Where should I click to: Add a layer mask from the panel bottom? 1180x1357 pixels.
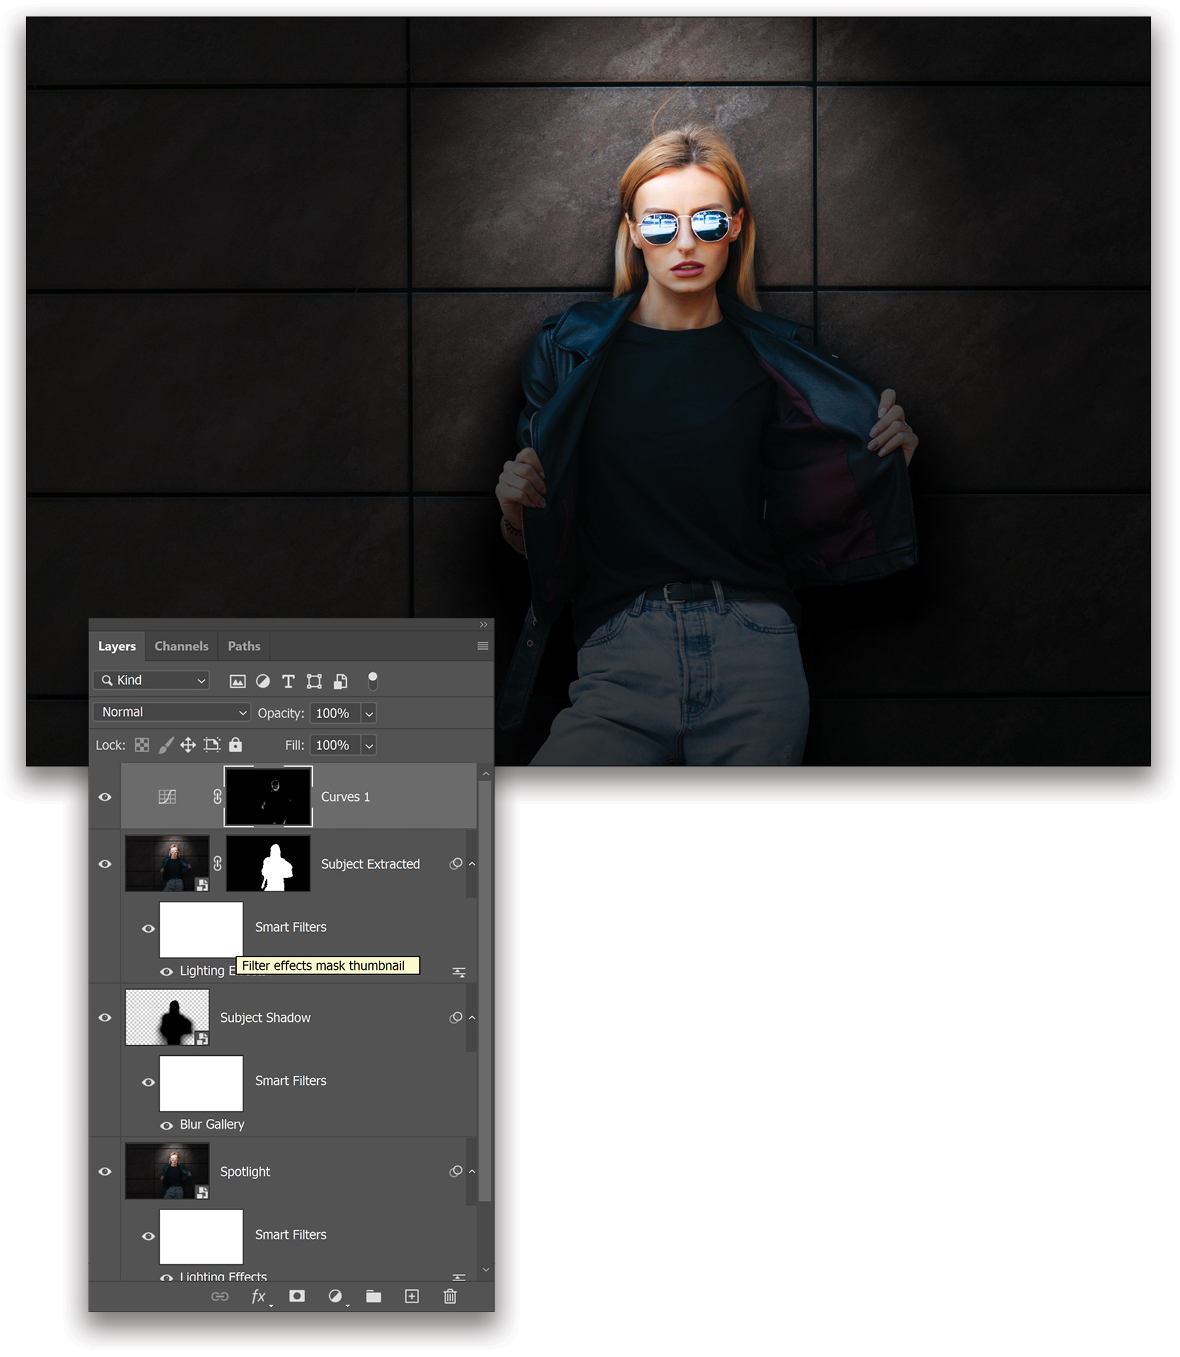(x=296, y=1296)
